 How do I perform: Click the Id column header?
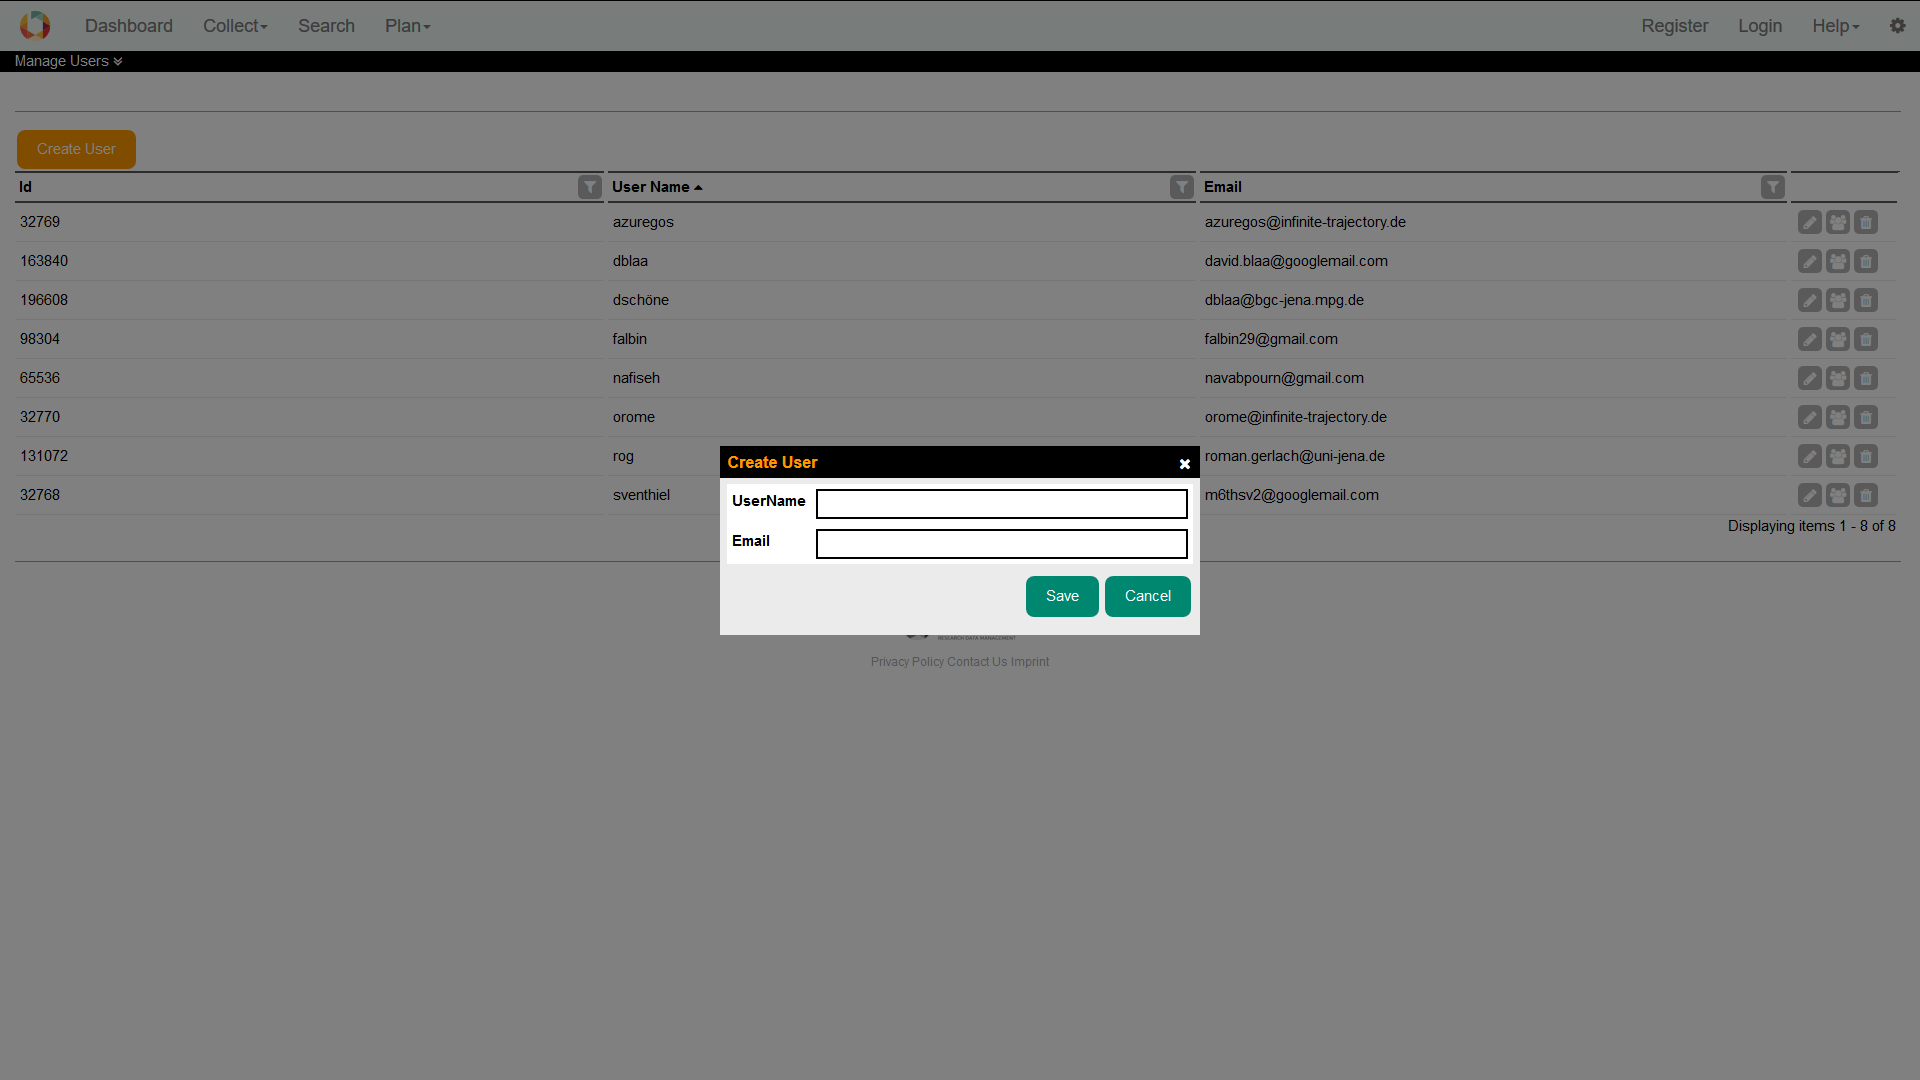25,187
